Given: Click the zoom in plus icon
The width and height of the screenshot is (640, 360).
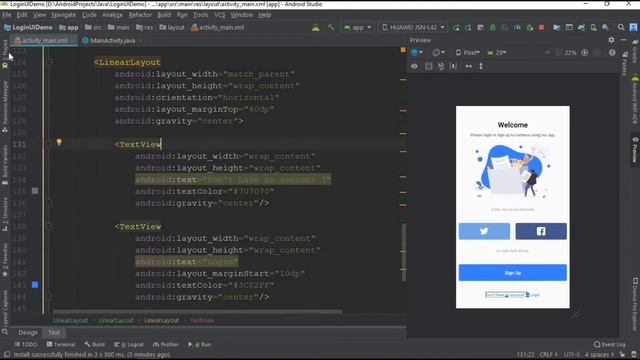Looking at the screenshot, I should (x=584, y=53).
